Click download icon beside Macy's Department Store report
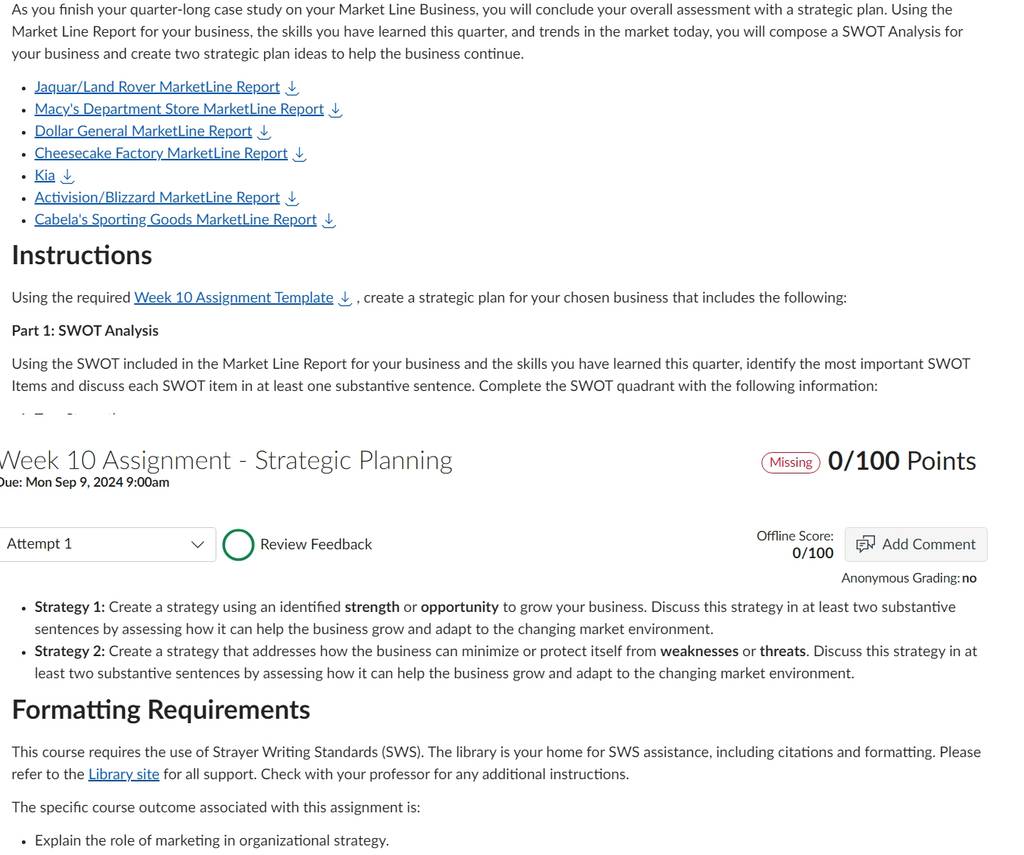Viewport: 1024px width, 855px height. [x=336, y=110]
